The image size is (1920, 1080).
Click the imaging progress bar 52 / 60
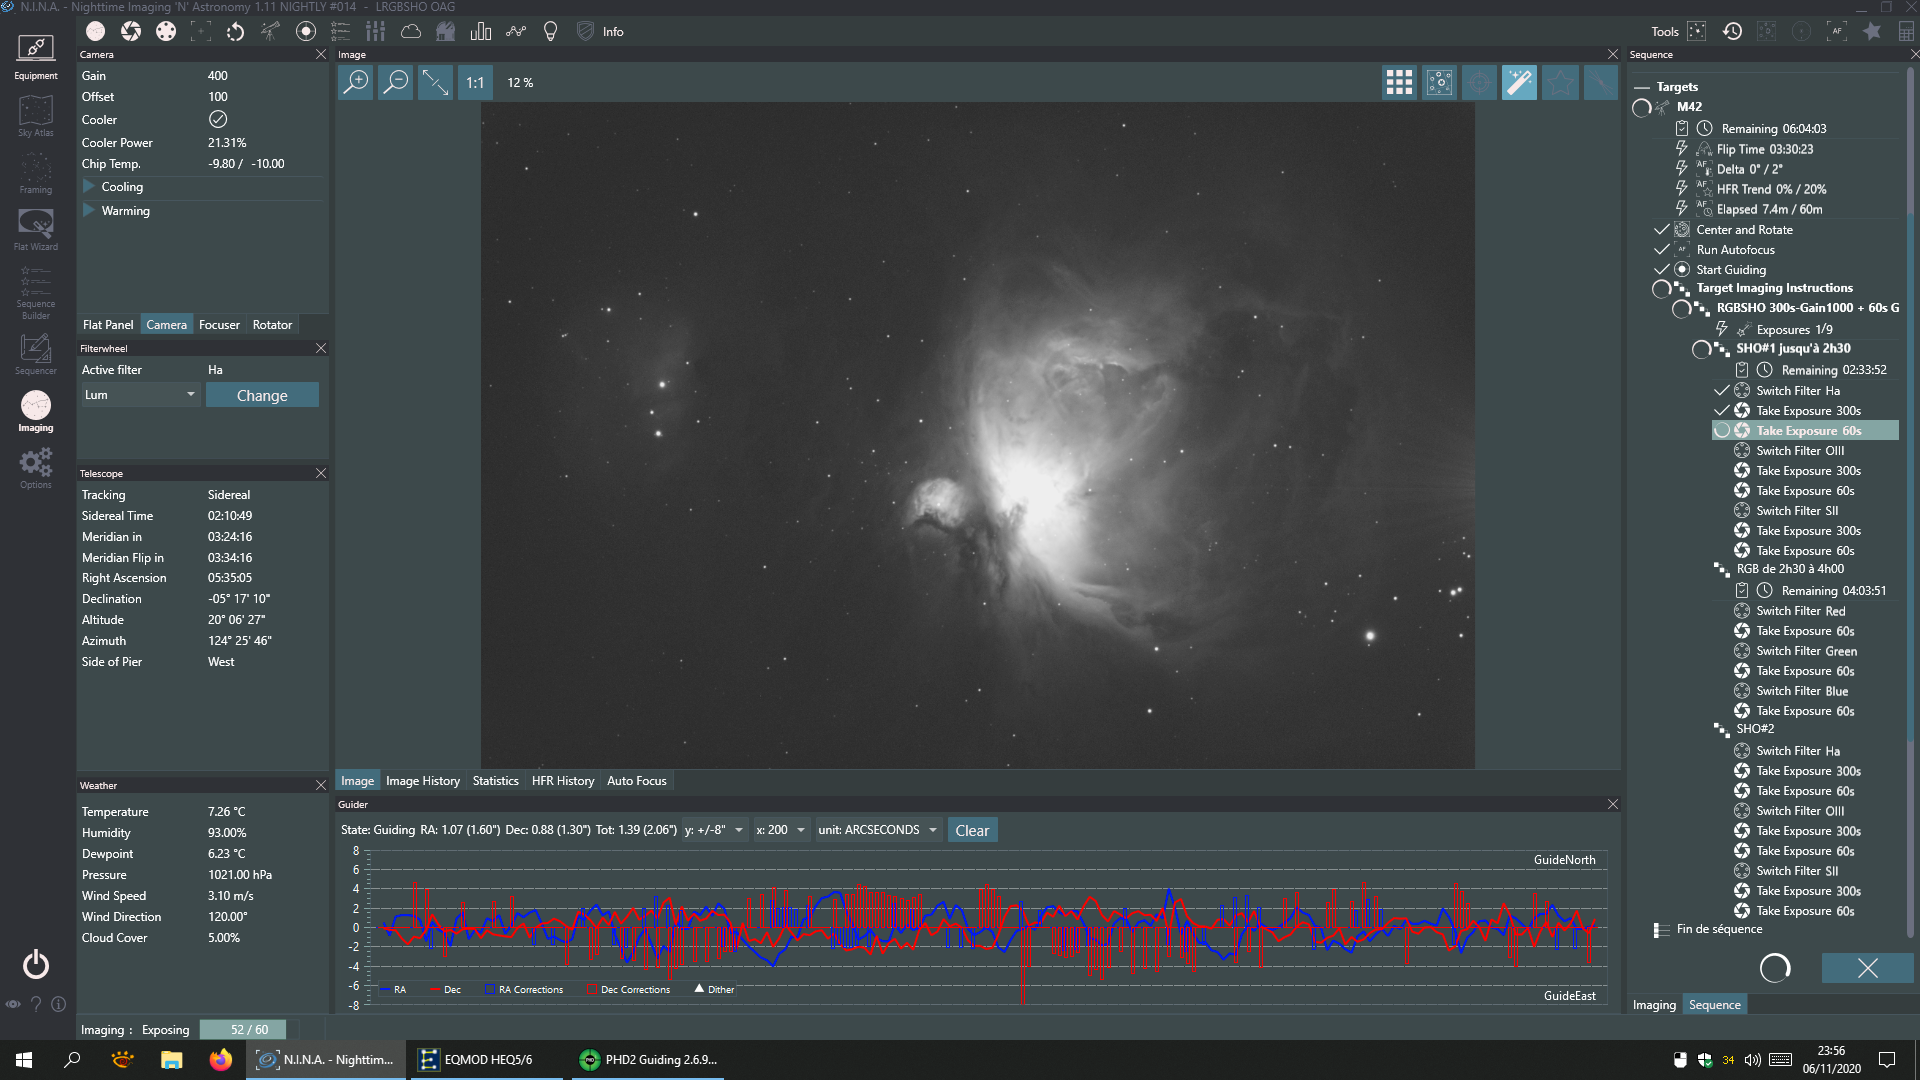(x=249, y=1030)
